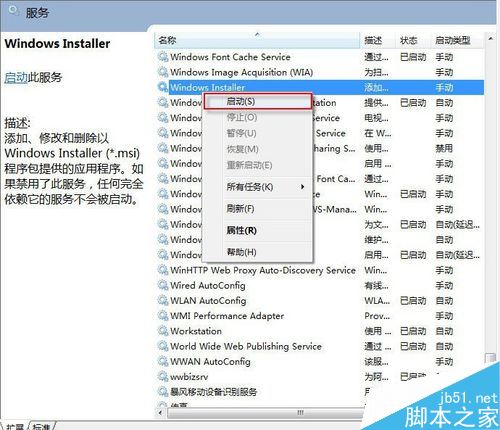500x430 pixels.
Task: Click the 禁用 startup type cell
Action: (x=444, y=148)
